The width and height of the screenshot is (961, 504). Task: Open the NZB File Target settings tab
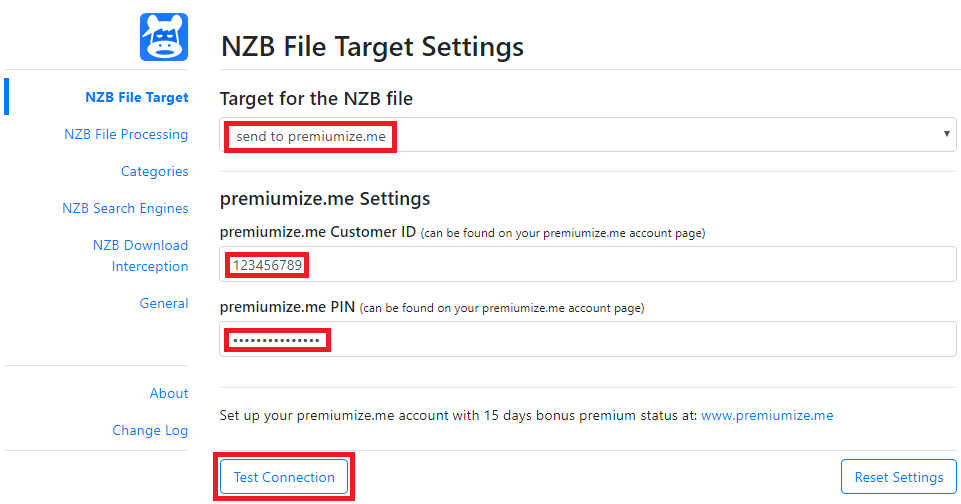(x=137, y=97)
